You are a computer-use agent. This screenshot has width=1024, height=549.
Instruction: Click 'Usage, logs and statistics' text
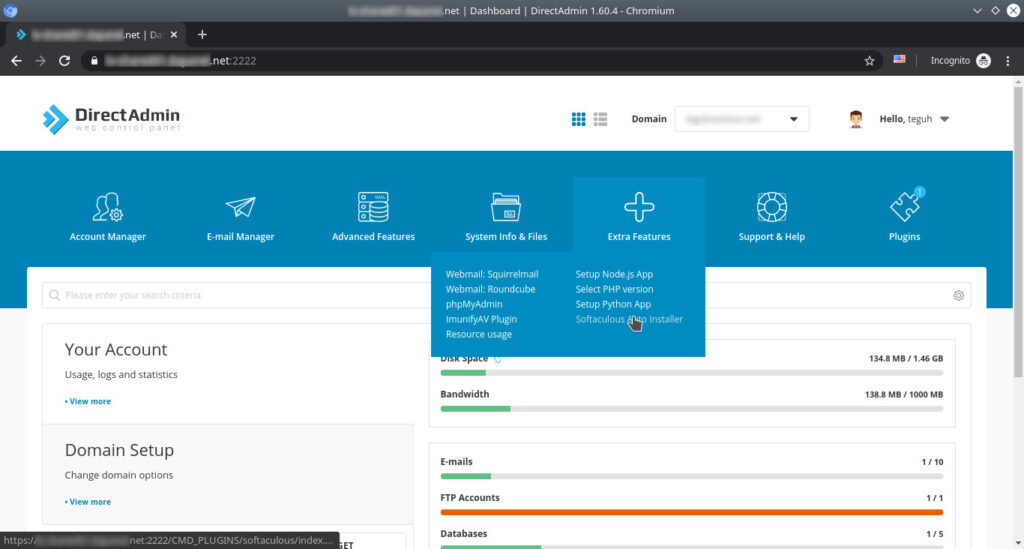click(121, 375)
